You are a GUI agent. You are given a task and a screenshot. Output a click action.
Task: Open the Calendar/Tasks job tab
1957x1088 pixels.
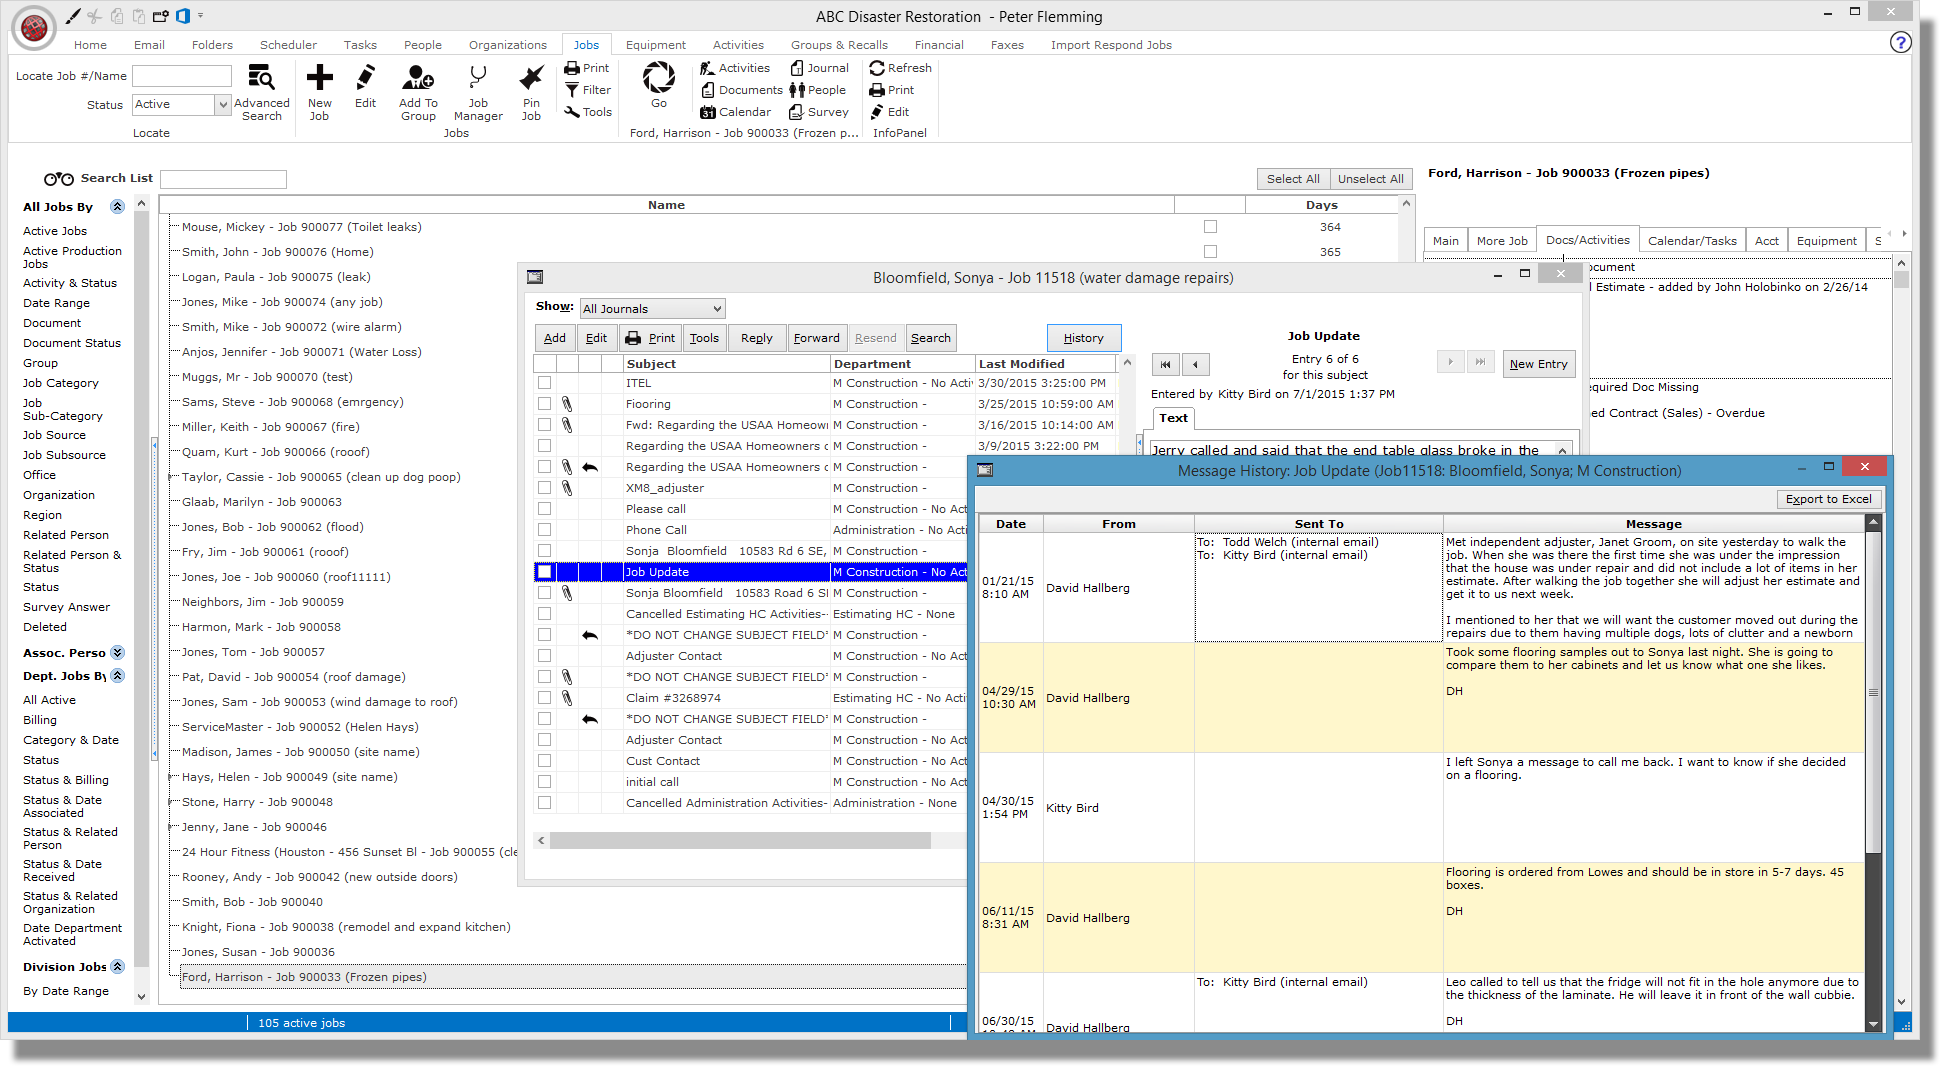pyautogui.click(x=1691, y=241)
